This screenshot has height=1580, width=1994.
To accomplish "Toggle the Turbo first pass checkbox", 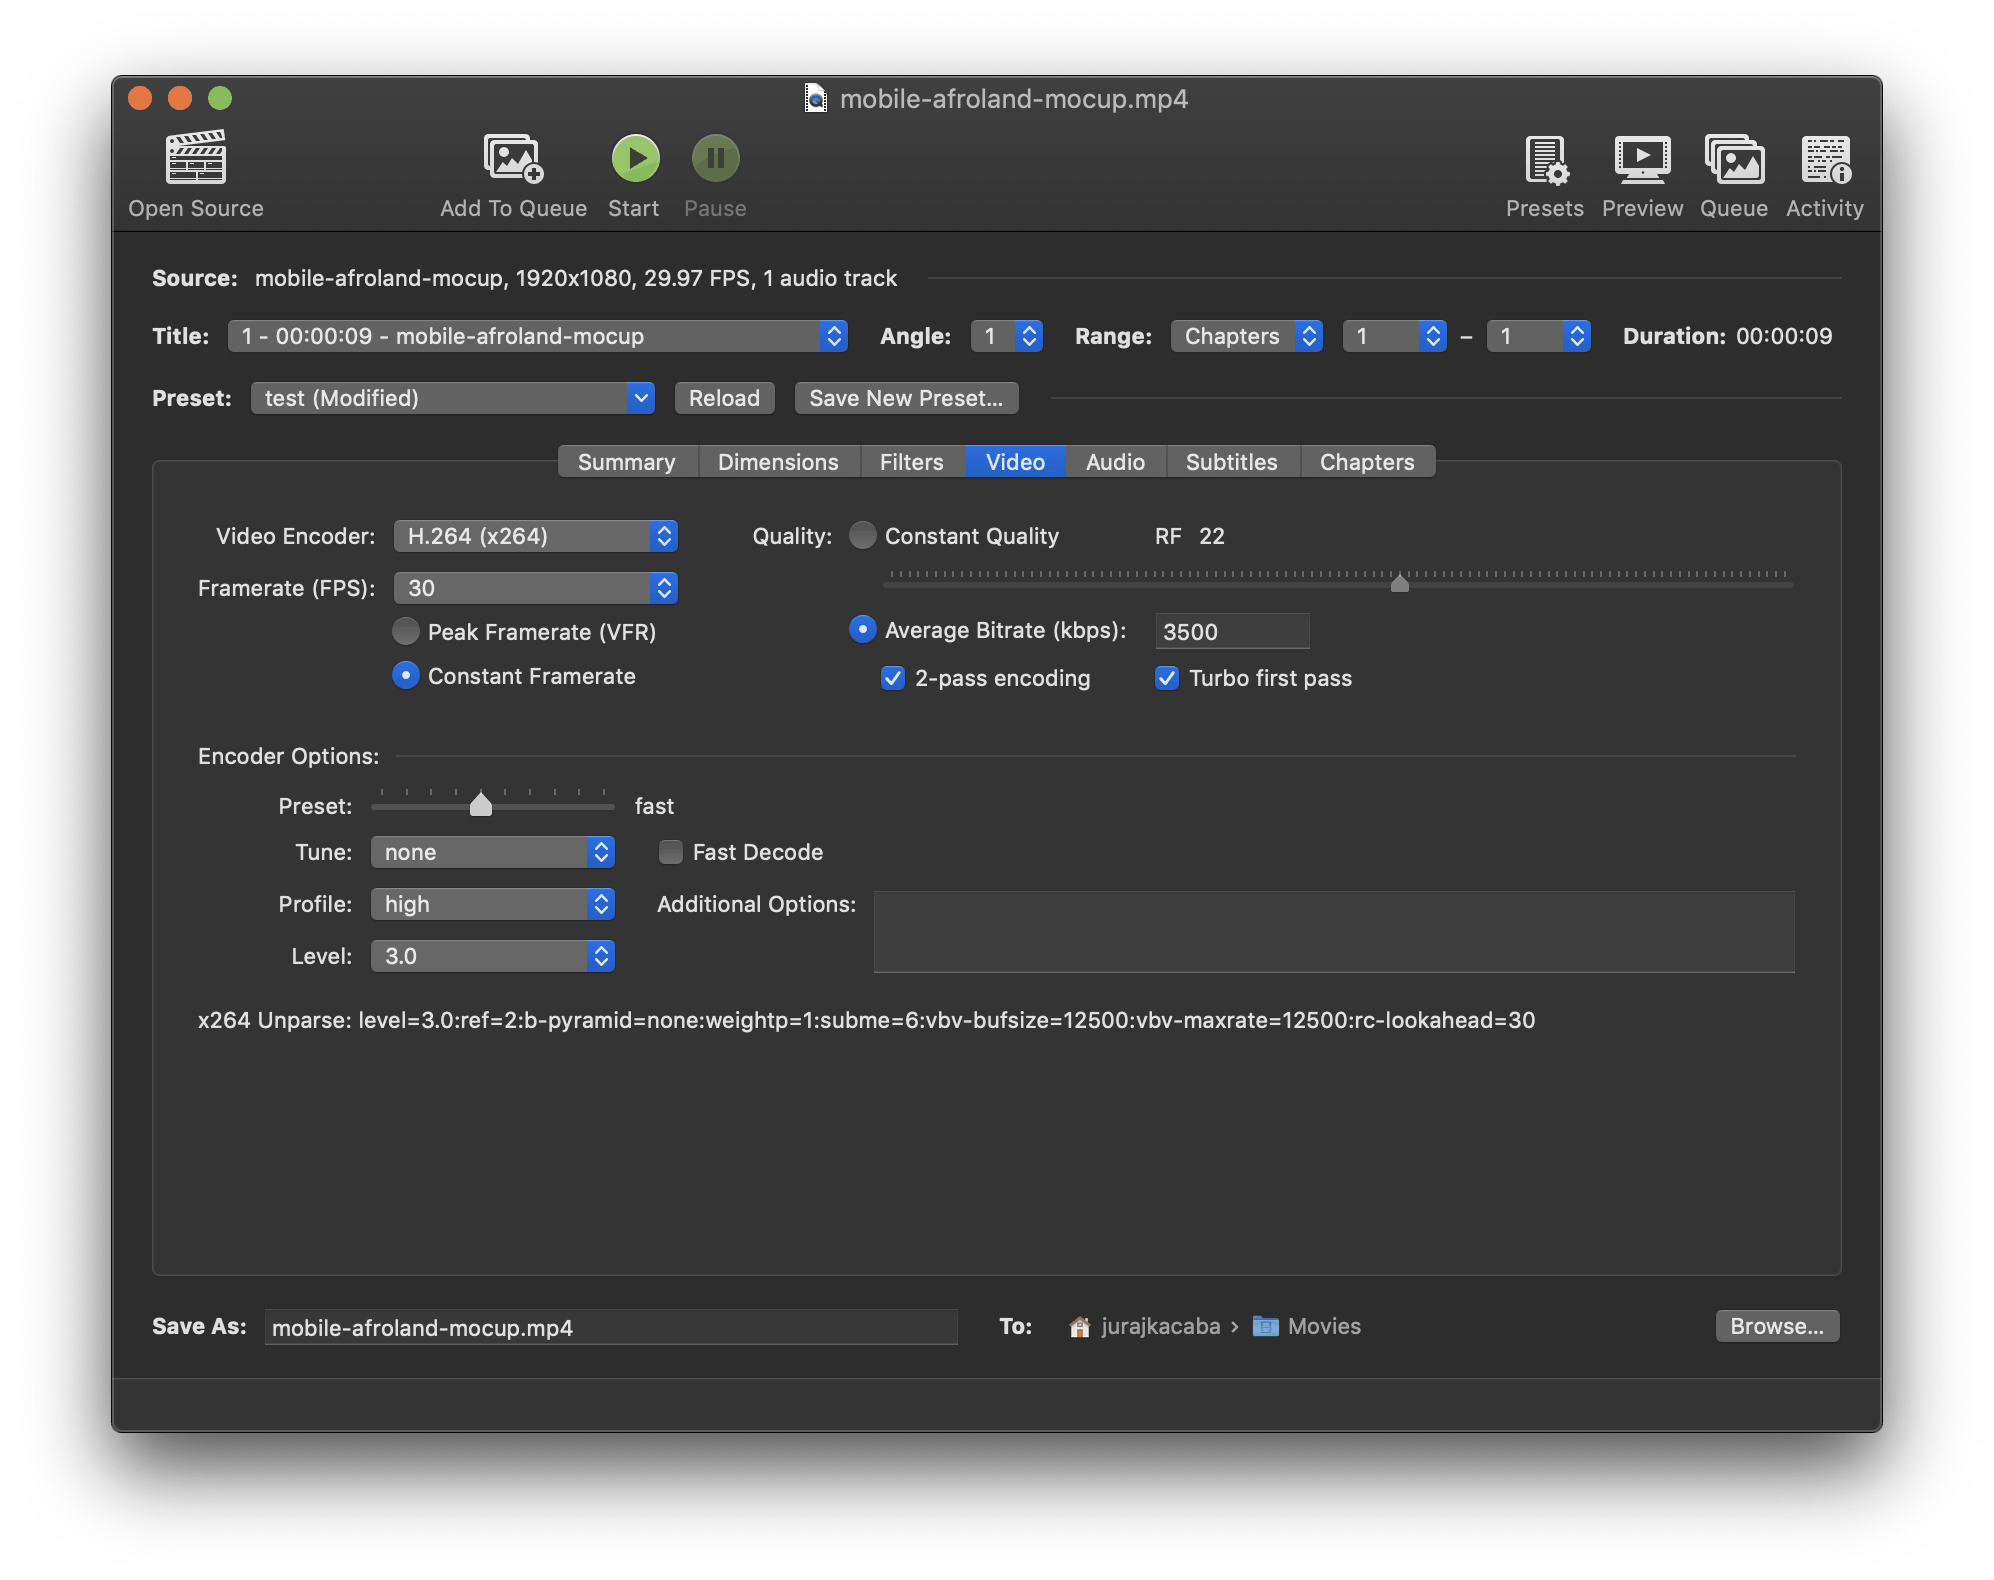I will [x=1166, y=678].
